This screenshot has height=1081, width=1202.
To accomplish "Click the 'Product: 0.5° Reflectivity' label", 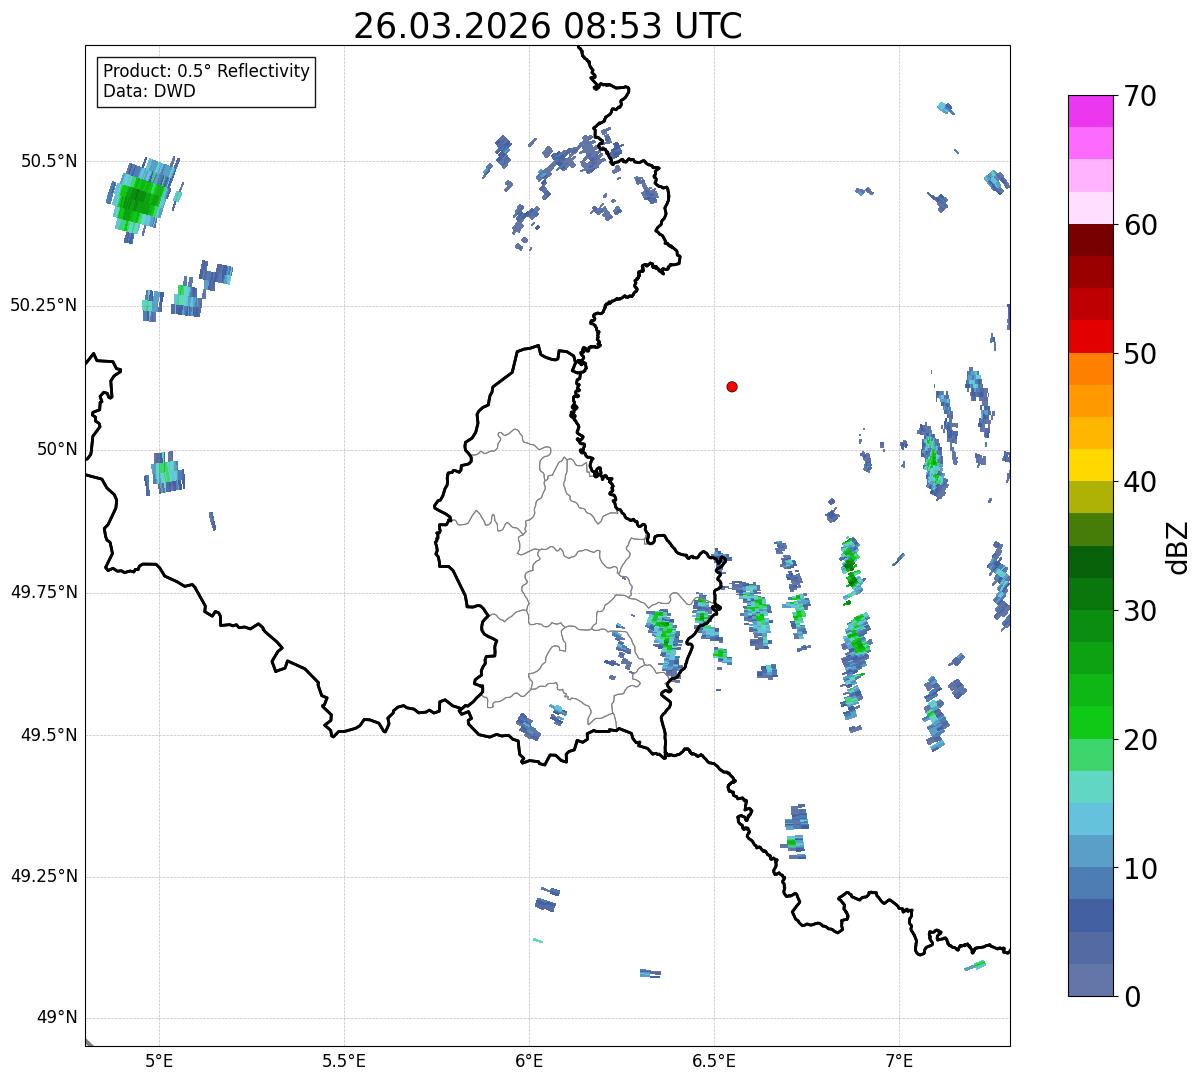I will [x=206, y=72].
